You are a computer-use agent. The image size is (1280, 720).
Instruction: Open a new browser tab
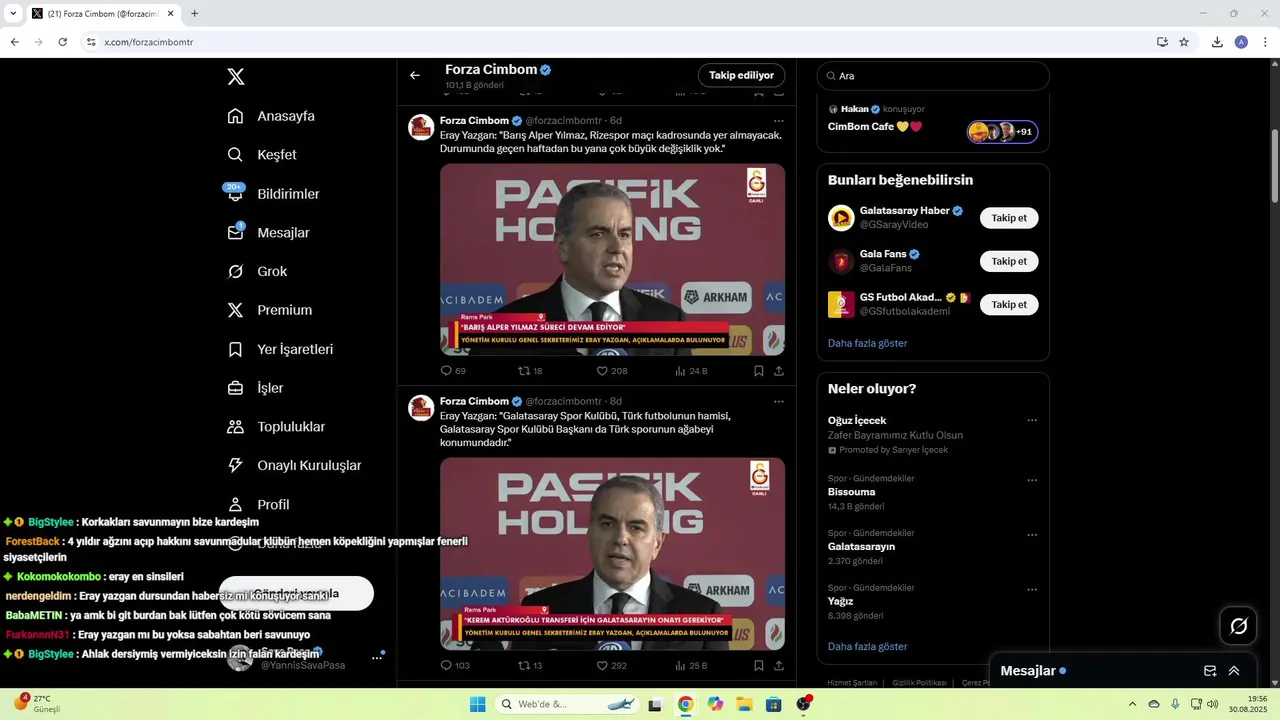coord(194,14)
